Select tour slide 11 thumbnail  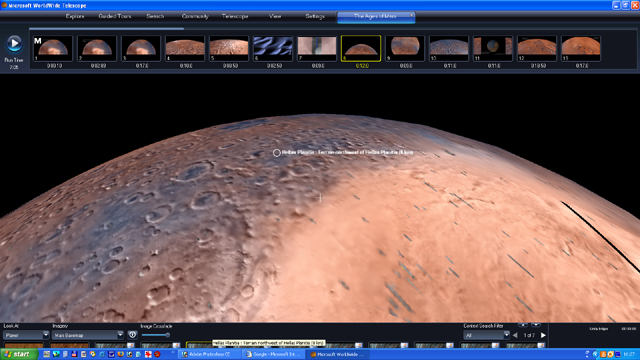[493, 49]
